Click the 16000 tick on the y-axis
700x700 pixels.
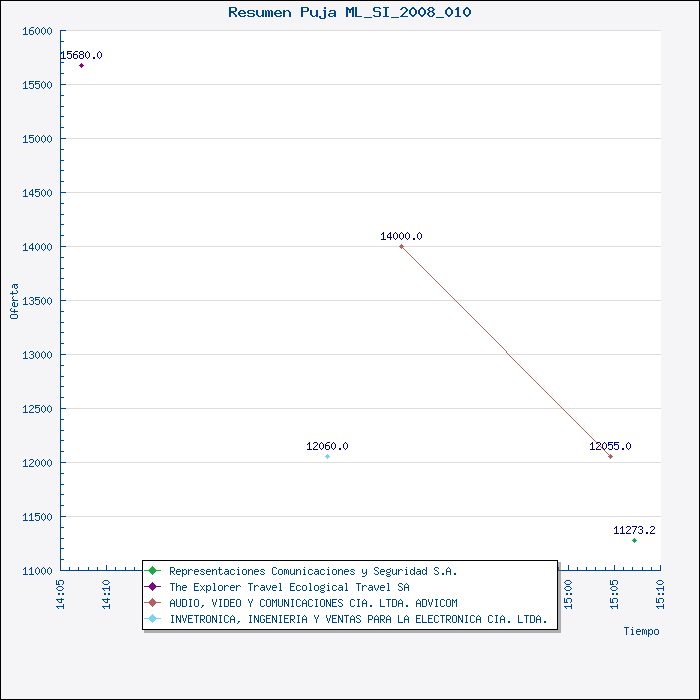click(36, 31)
